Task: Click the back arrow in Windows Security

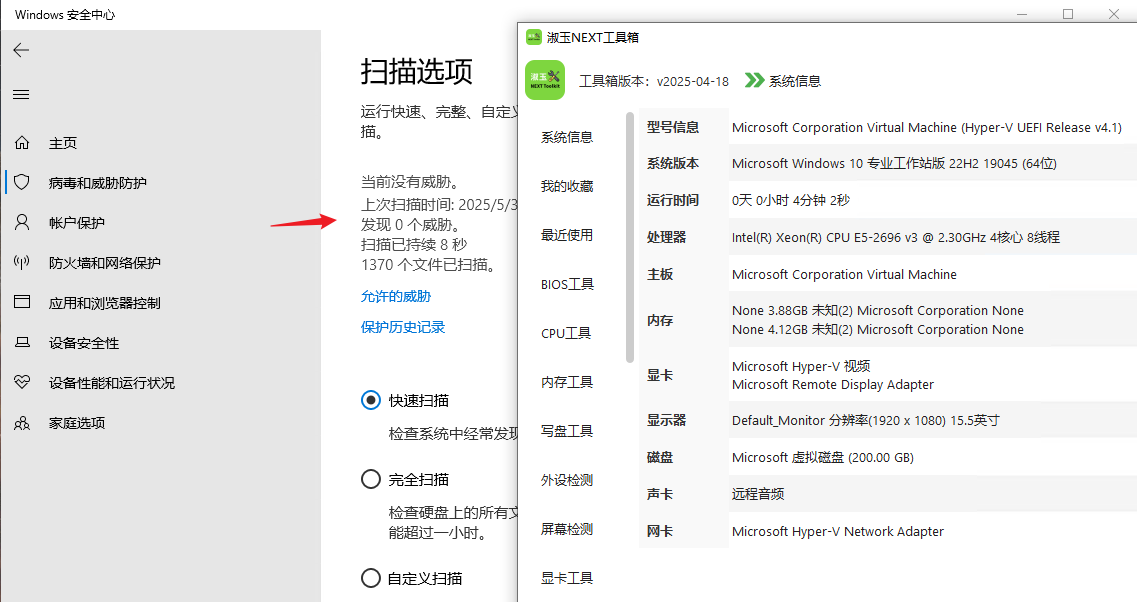Action: [x=21, y=50]
